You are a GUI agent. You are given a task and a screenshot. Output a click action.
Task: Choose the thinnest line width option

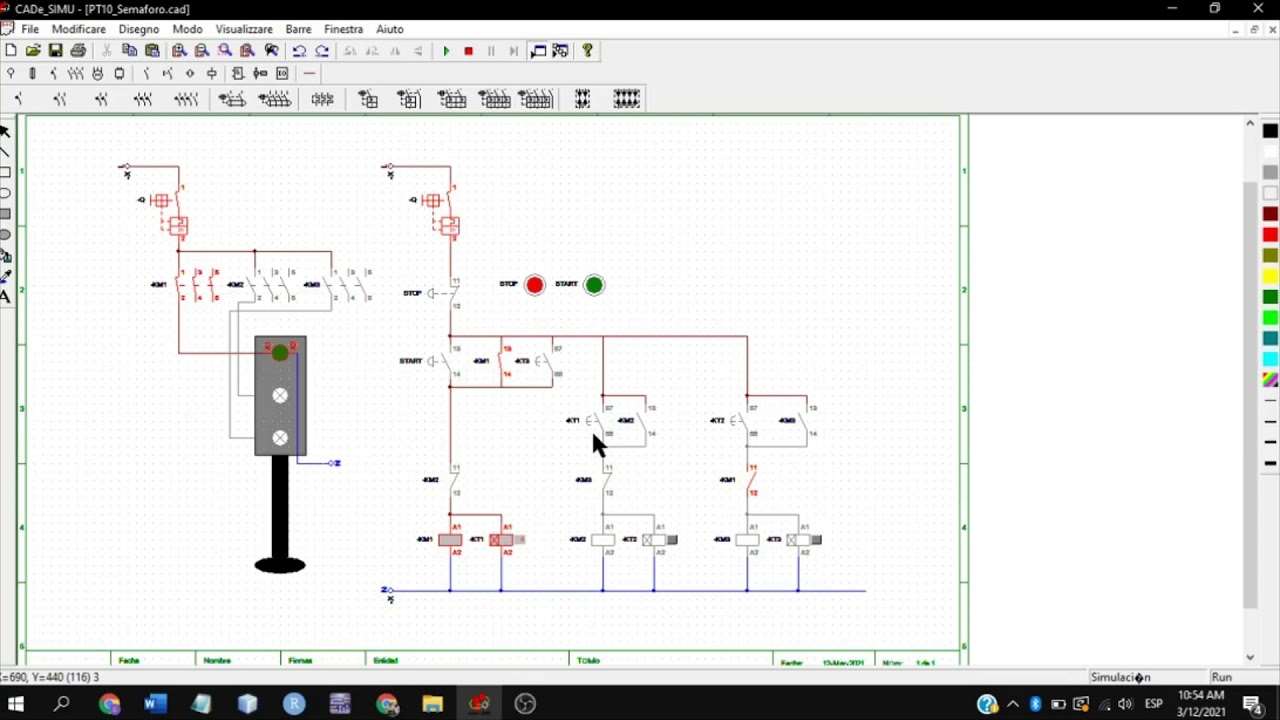pos(1270,401)
